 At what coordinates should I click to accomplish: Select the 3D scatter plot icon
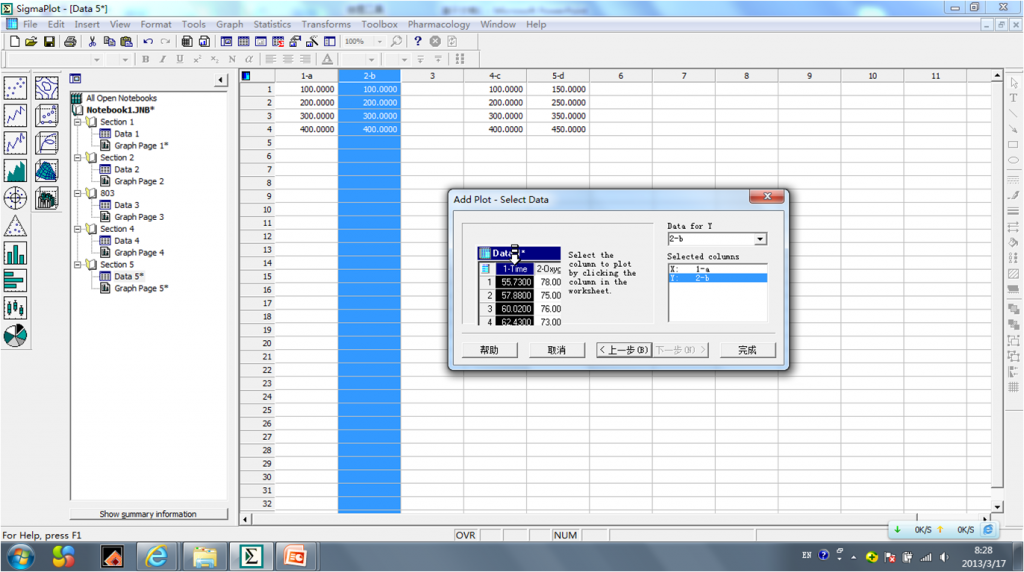click(46, 116)
